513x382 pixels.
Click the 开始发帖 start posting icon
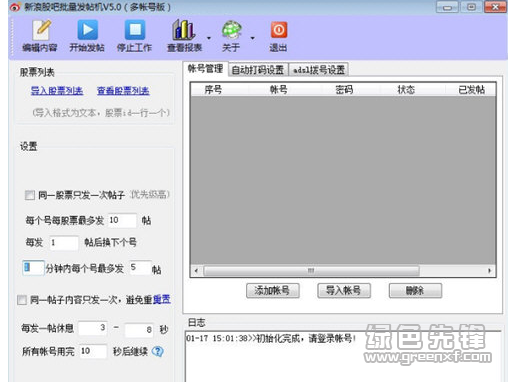tap(87, 30)
